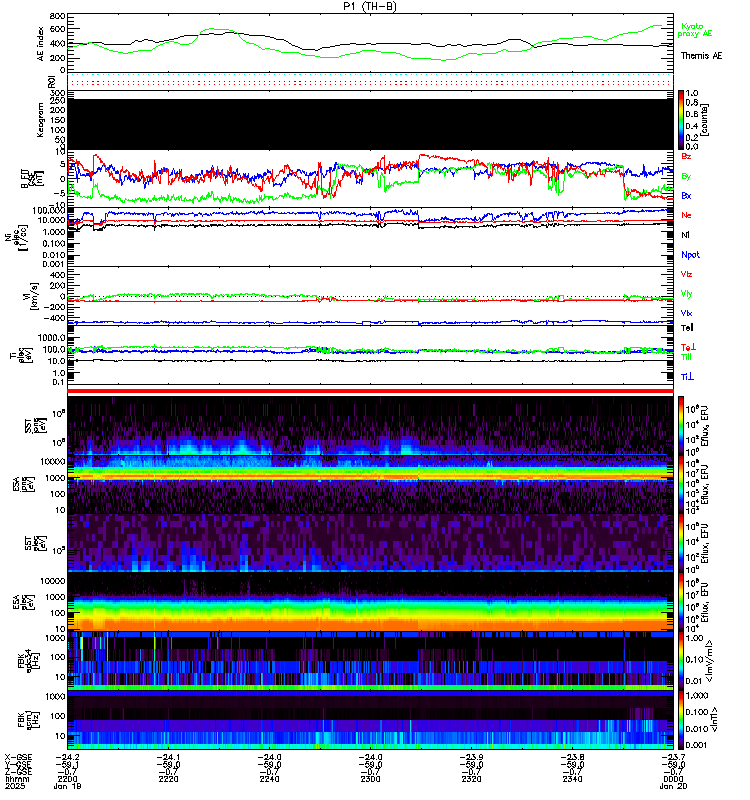
Task: Click the ESA ions [eV] y-axis label
Action: point(23,484)
